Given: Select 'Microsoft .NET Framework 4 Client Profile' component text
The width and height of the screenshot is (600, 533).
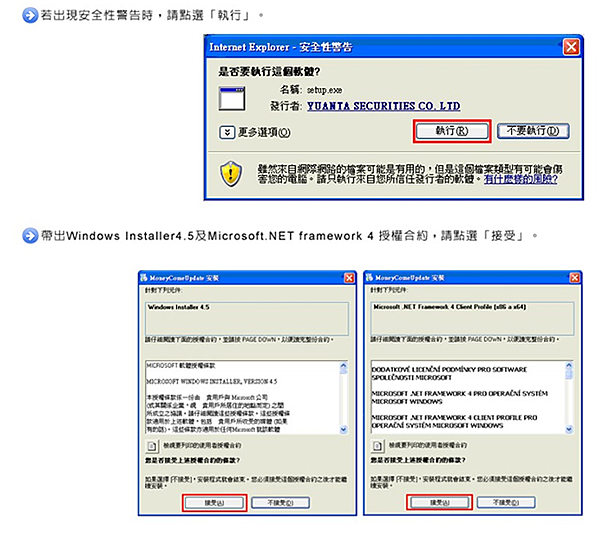Looking at the screenshot, I should (450, 307).
